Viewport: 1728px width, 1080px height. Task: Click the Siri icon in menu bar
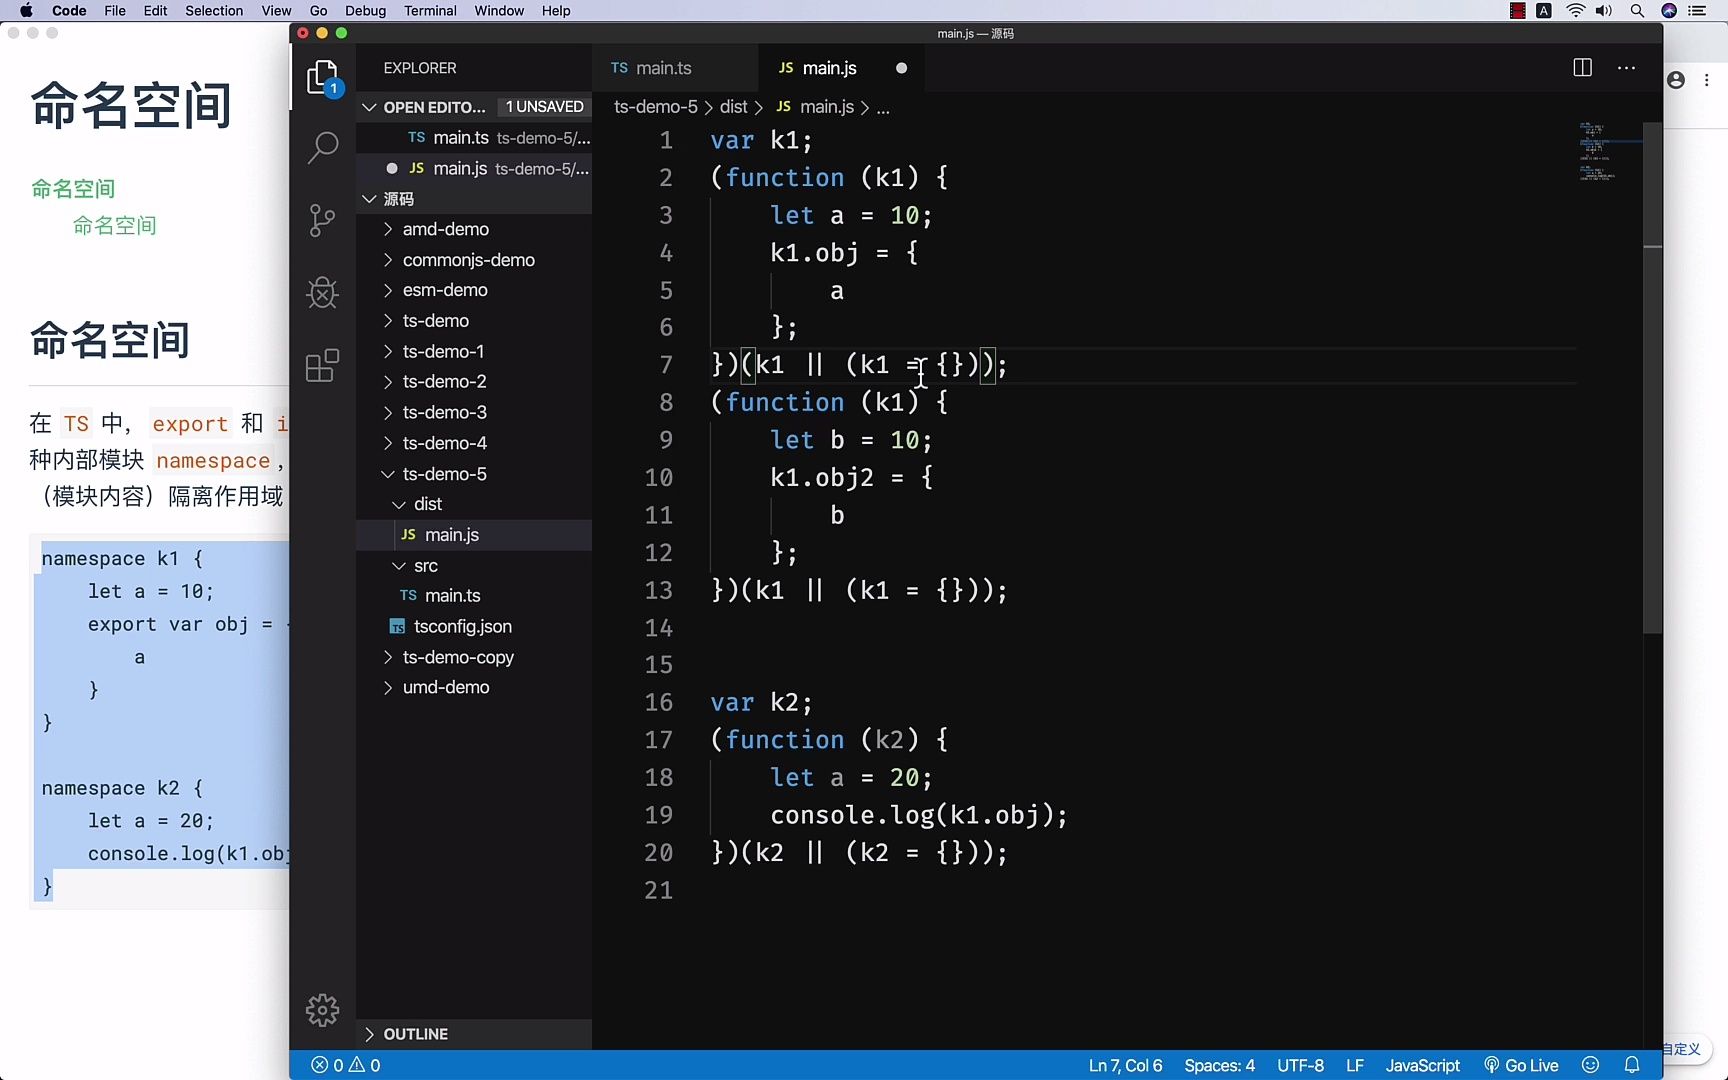pos(1668,11)
